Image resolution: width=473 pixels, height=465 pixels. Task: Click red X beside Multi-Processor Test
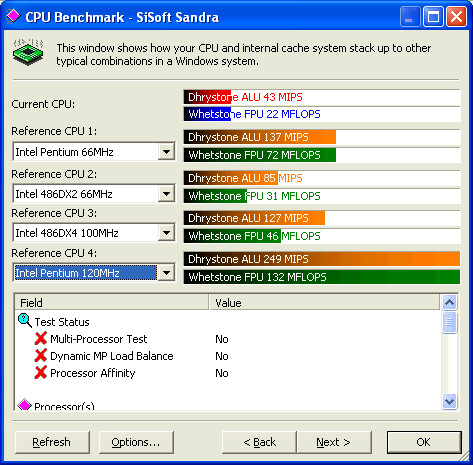coord(41,338)
